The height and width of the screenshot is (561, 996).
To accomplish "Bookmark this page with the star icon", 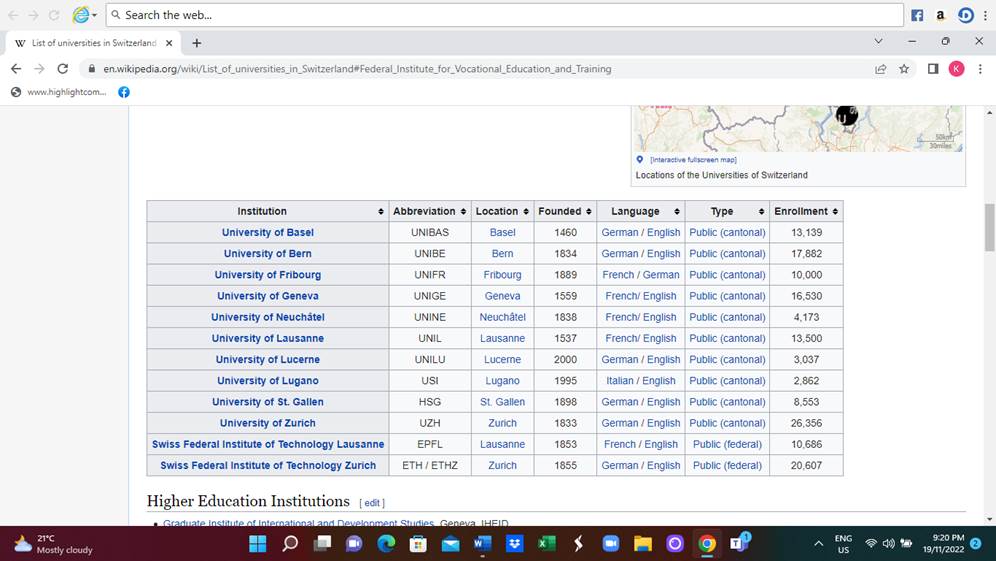I will pyautogui.click(x=904, y=69).
